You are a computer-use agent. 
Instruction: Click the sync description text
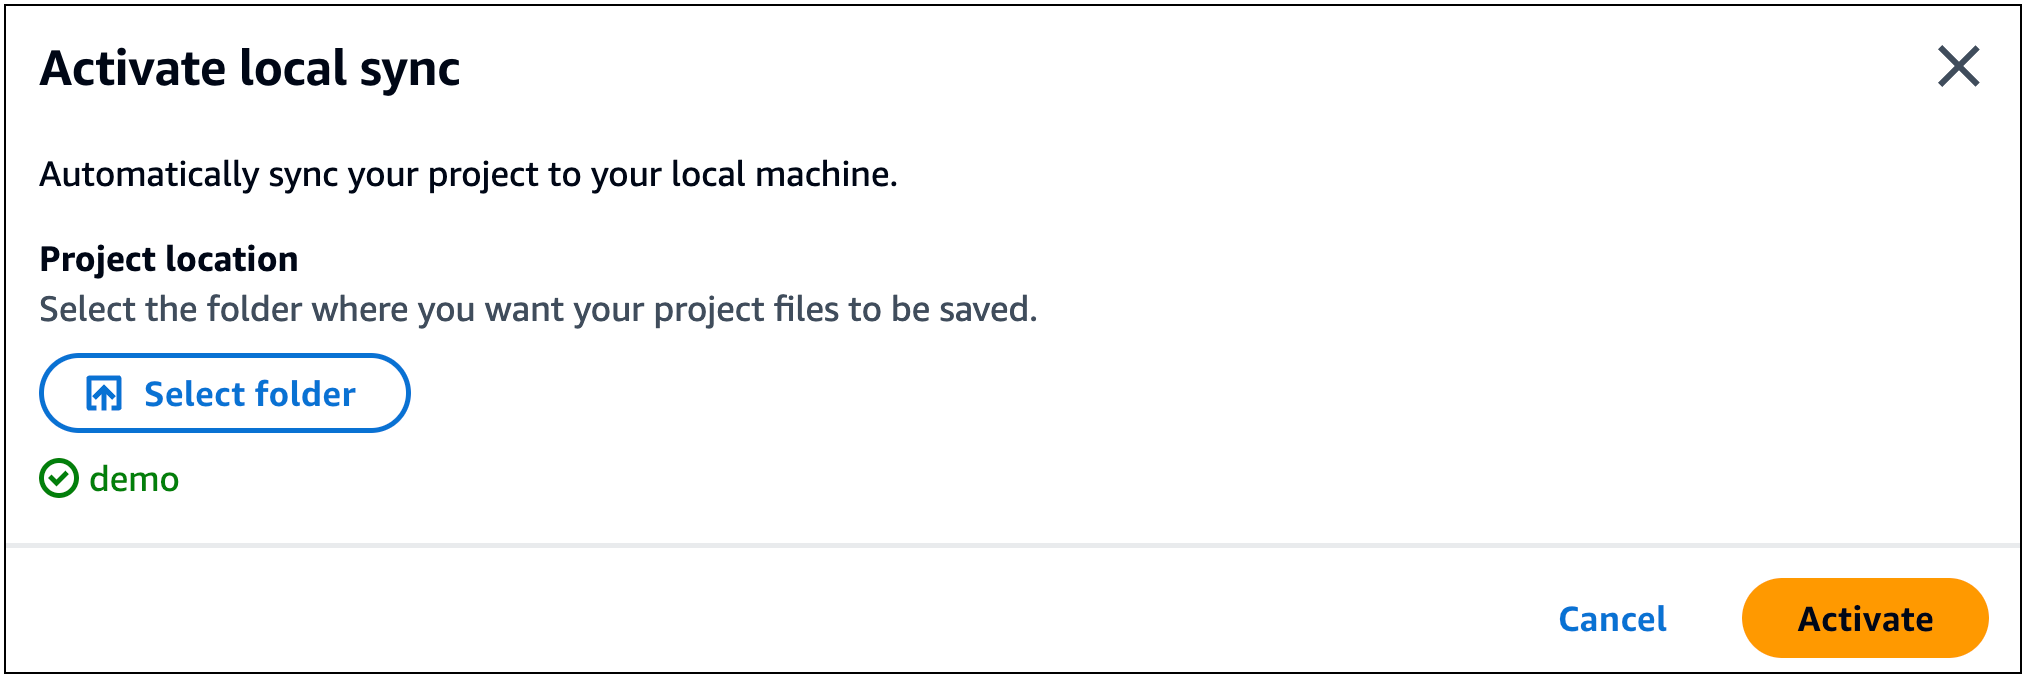468,173
